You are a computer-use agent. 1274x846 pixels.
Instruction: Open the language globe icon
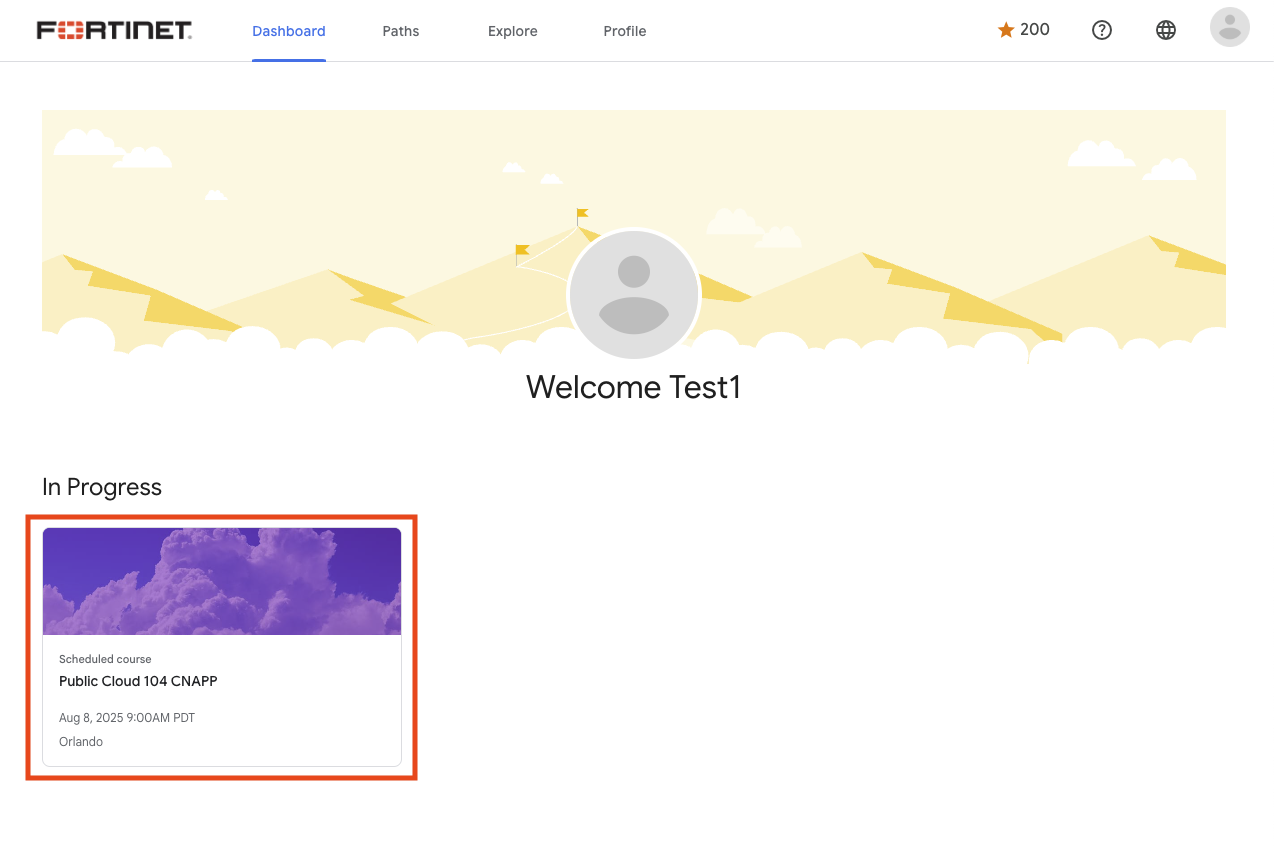1166,30
